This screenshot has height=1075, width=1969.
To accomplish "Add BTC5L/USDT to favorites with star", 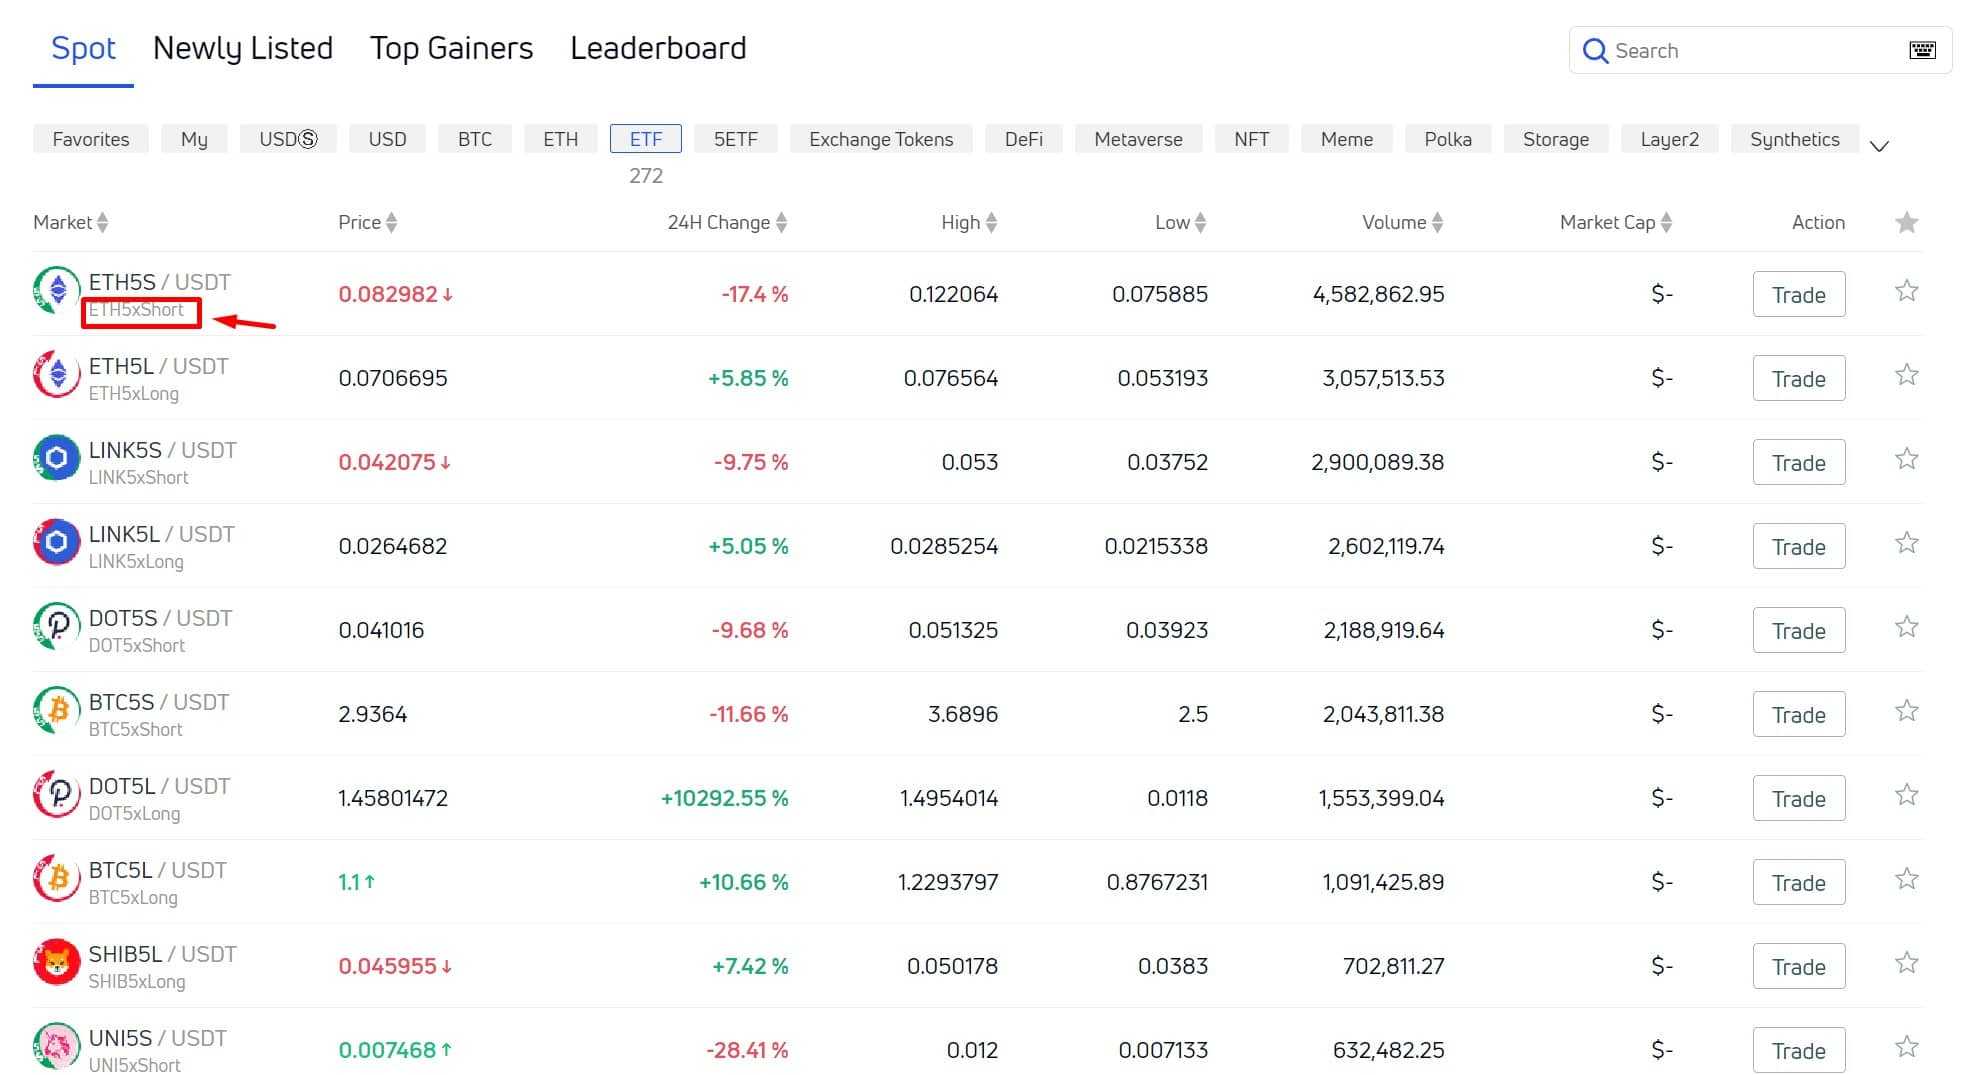I will (1906, 880).
